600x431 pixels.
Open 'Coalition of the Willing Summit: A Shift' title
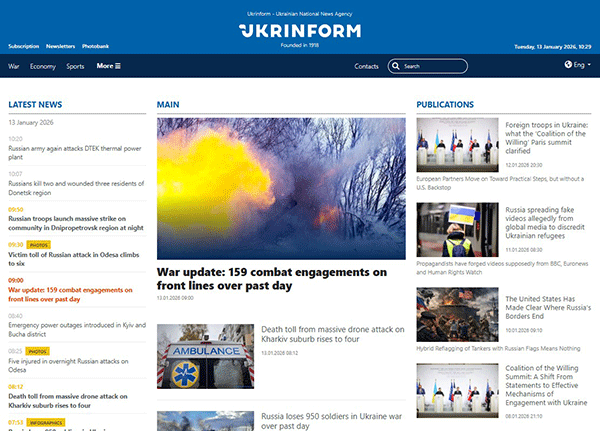pyautogui.click(x=546, y=385)
